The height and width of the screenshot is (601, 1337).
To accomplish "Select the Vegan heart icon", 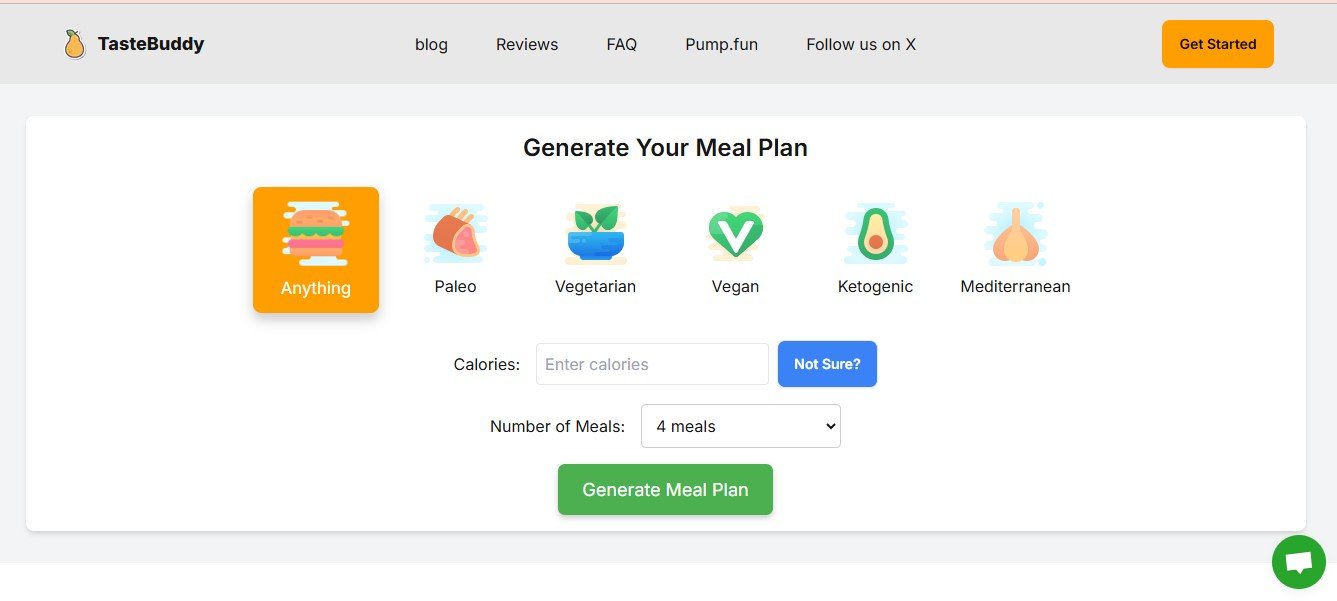I will click(x=735, y=234).
